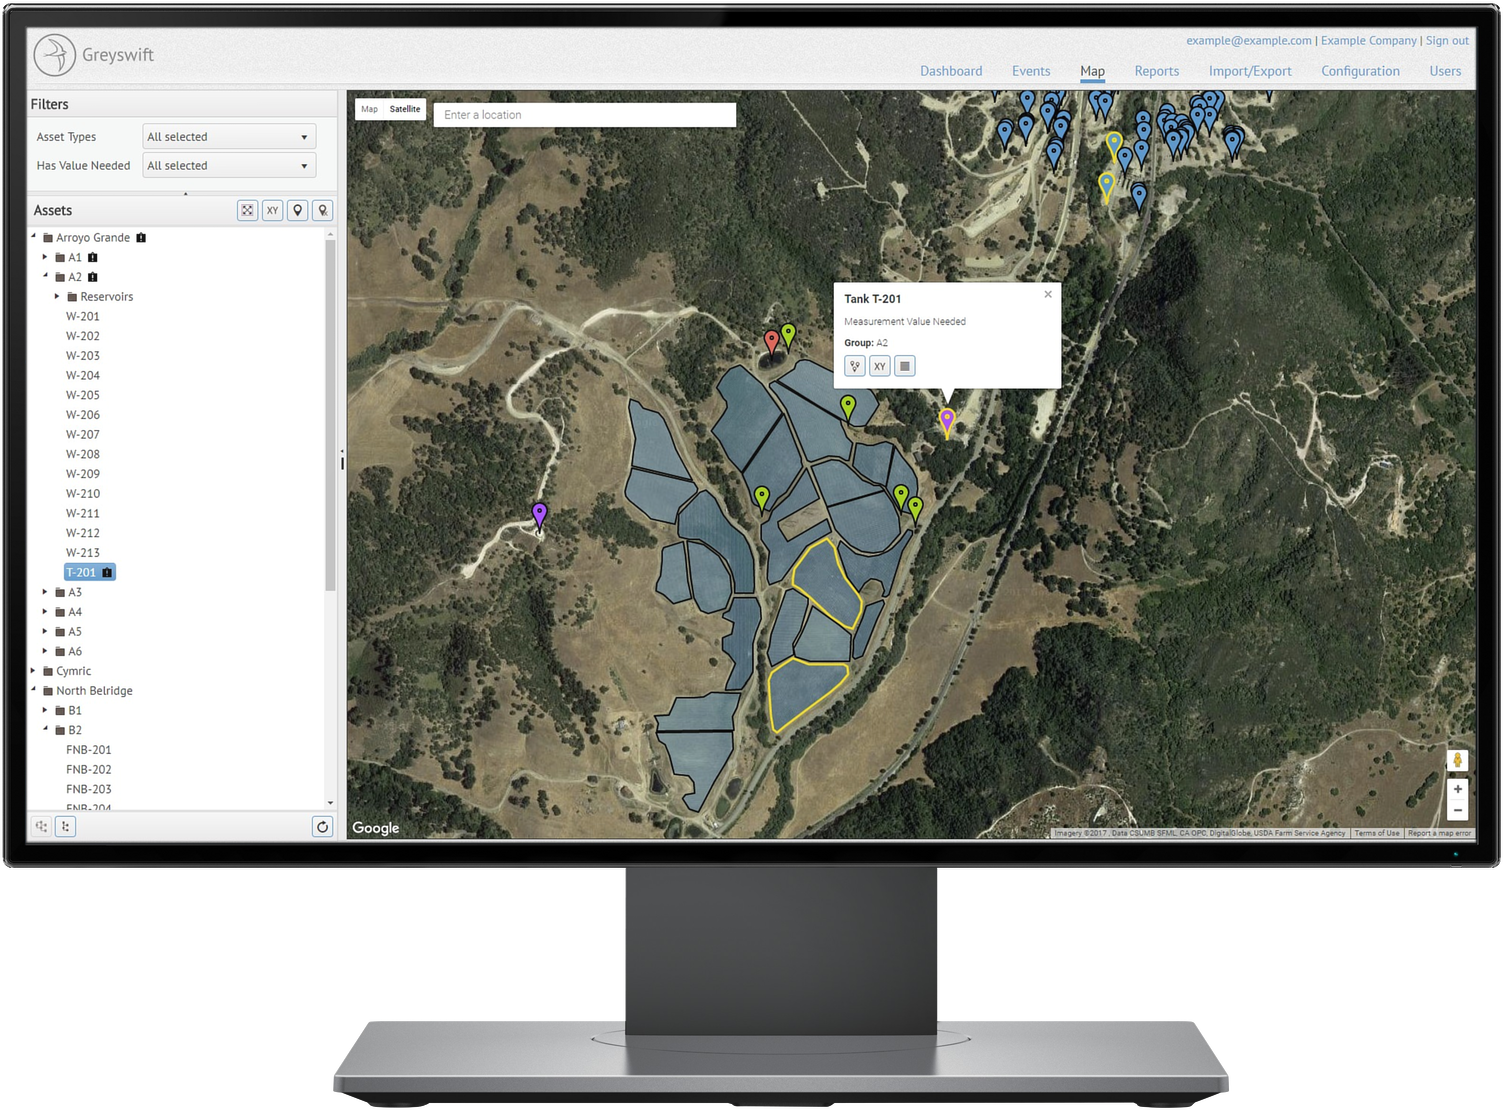Expand the A3 group
Image resolution: width=1504 pixels, height=1110 pixels.
[x=45, y=592]
